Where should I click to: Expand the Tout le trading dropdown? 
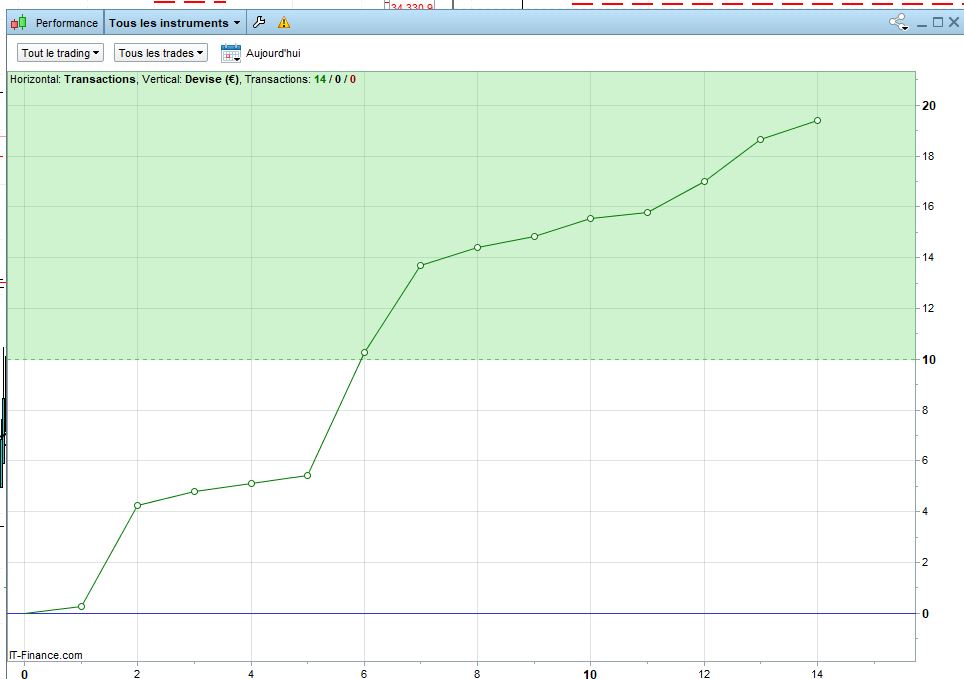coord(60,53)
